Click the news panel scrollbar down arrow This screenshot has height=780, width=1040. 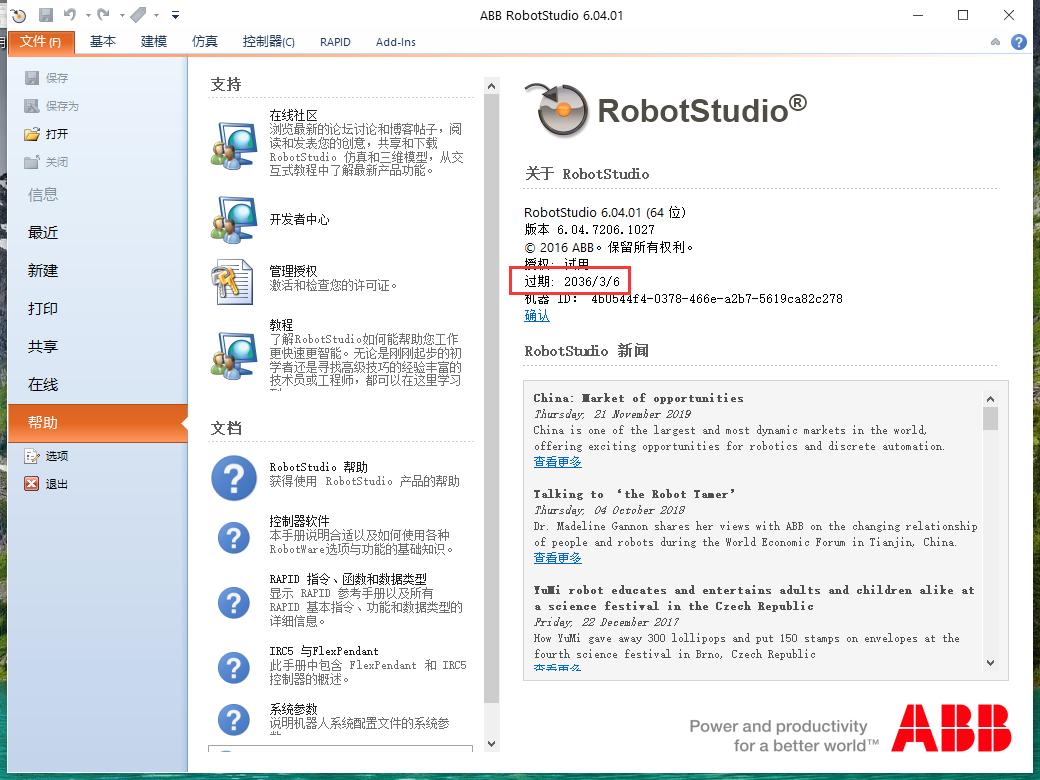[990, 663]
